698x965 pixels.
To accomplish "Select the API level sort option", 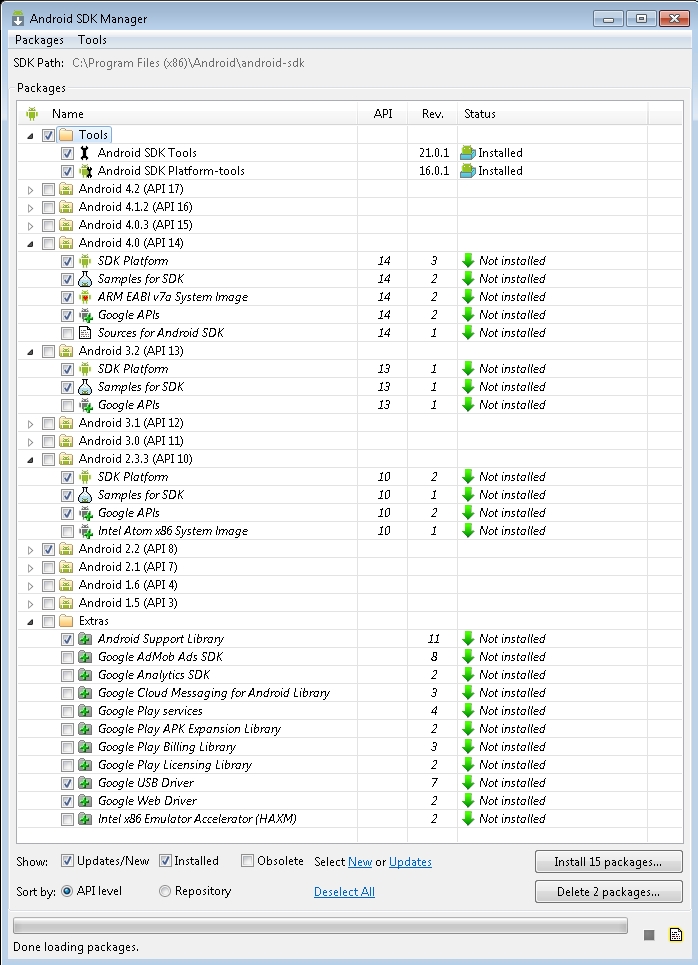I will pyautogui.click(x=67, y=891).
